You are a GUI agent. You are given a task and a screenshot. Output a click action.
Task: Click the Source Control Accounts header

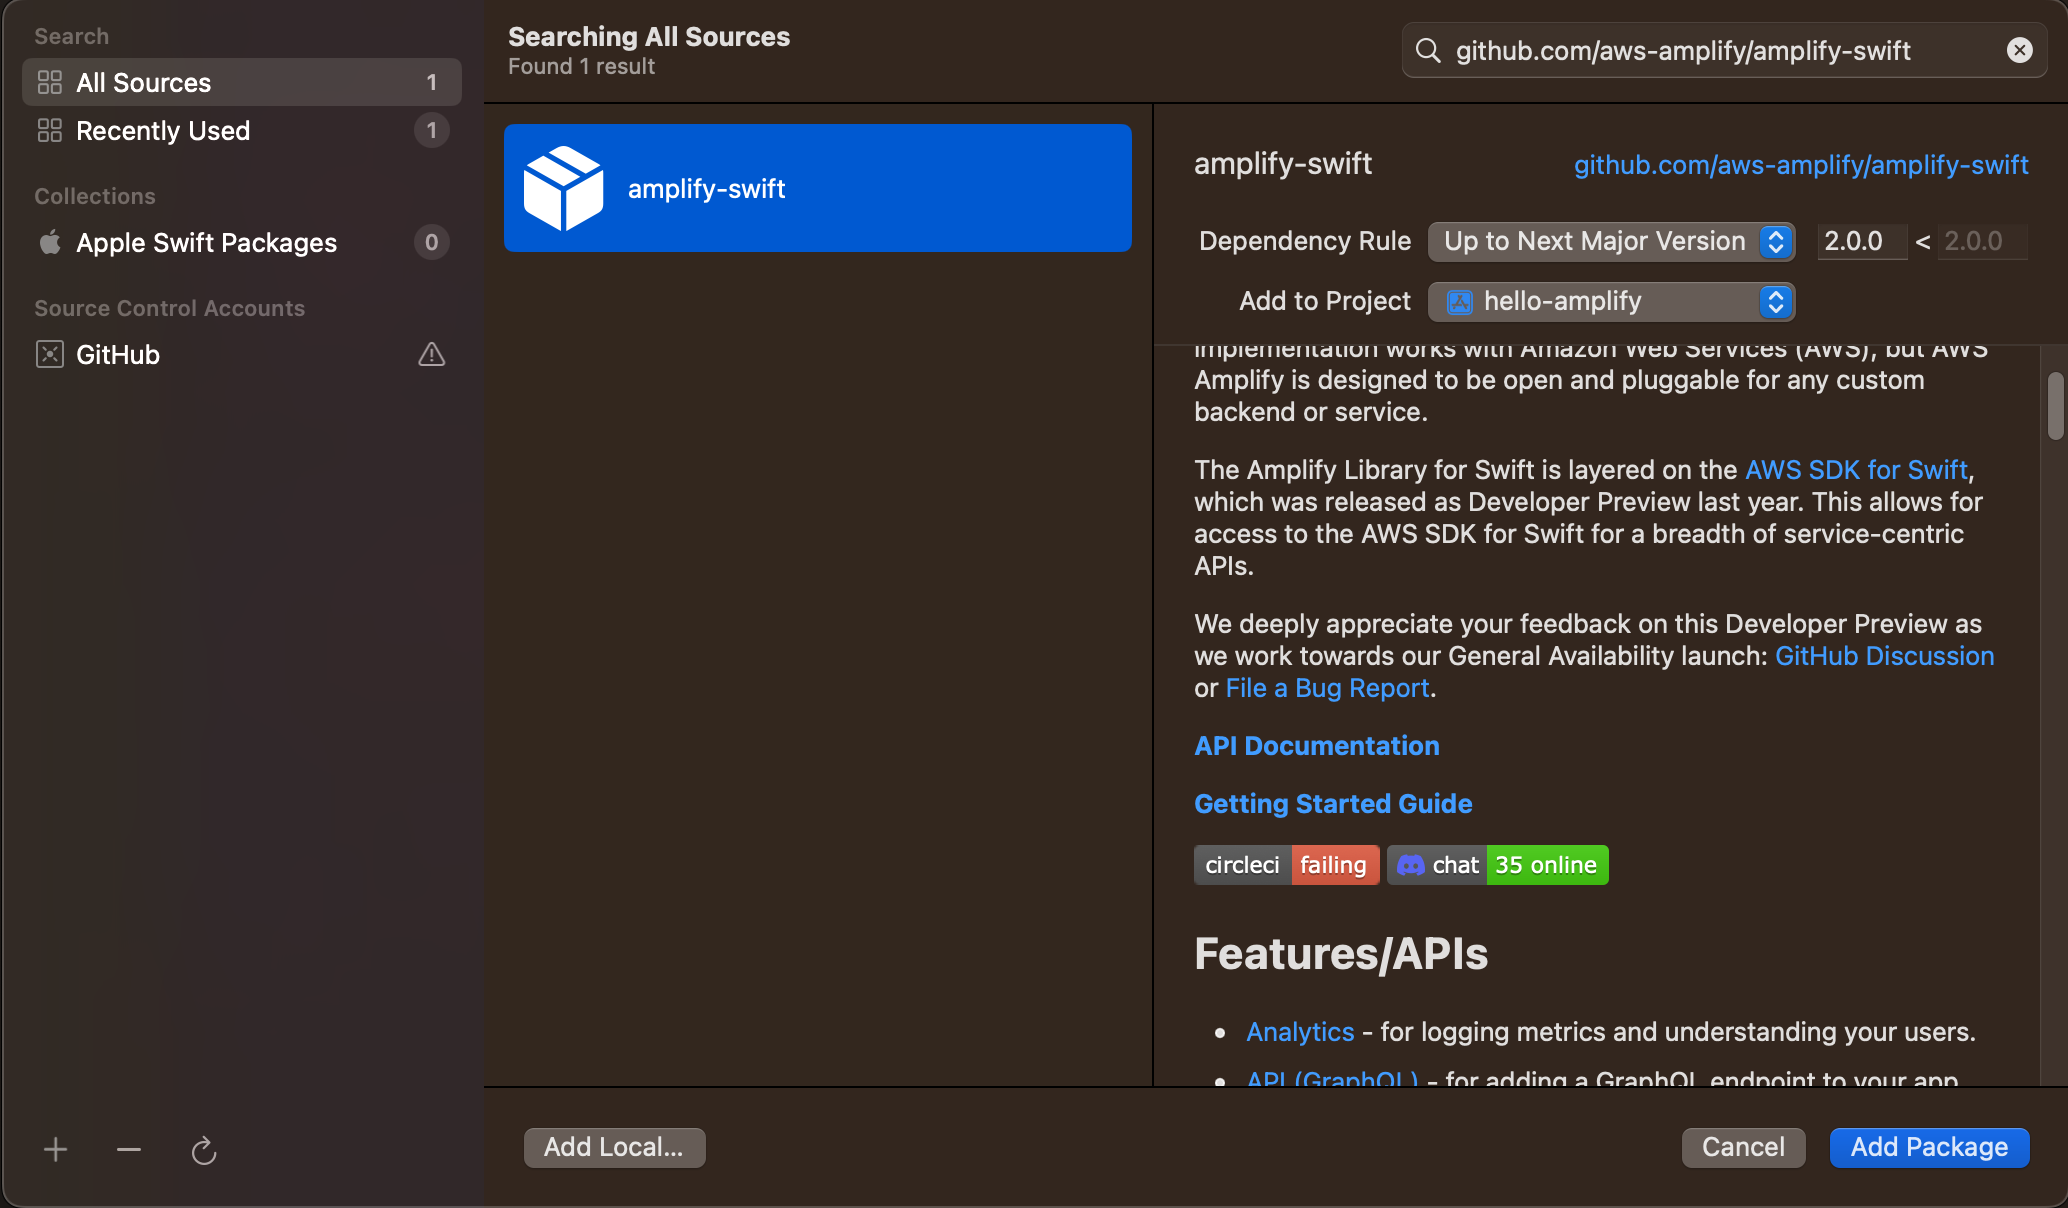pyautogui.click(x=170, y=308)
